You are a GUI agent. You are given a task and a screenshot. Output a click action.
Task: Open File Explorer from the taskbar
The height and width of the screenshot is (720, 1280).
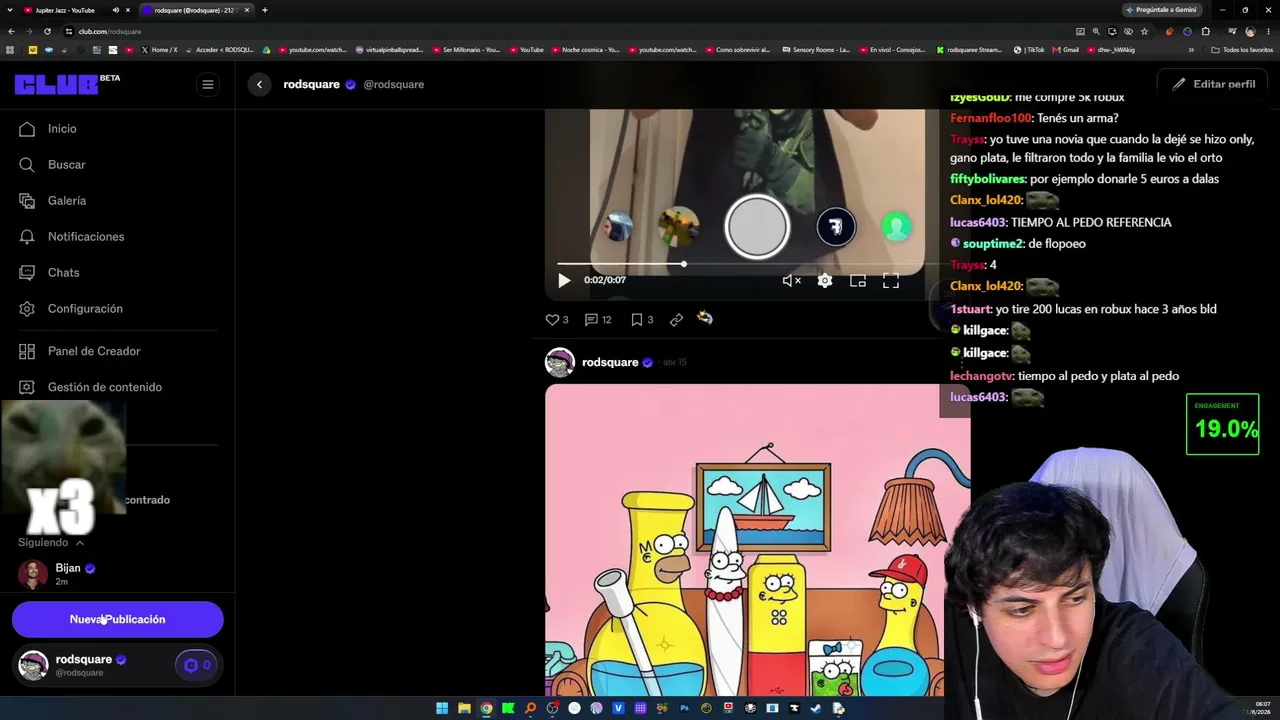464,708
